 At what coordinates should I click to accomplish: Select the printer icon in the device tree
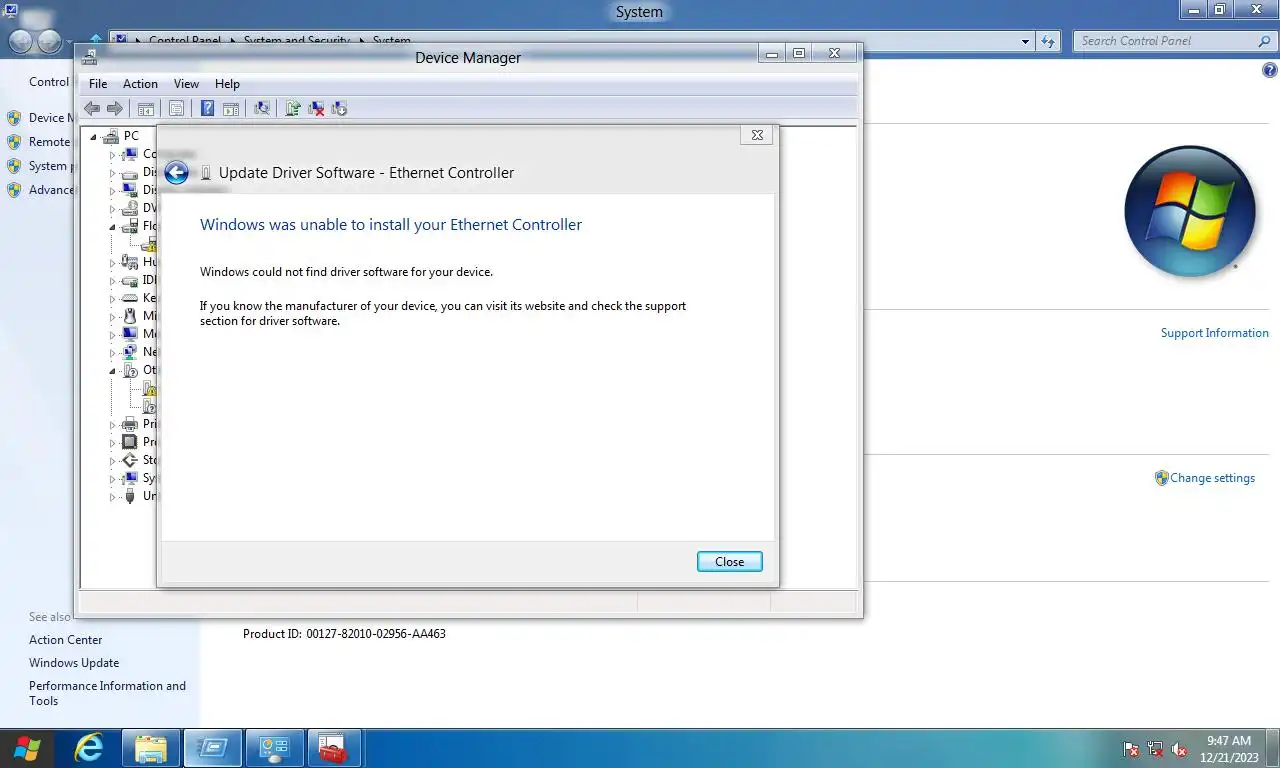pos(129,424)
